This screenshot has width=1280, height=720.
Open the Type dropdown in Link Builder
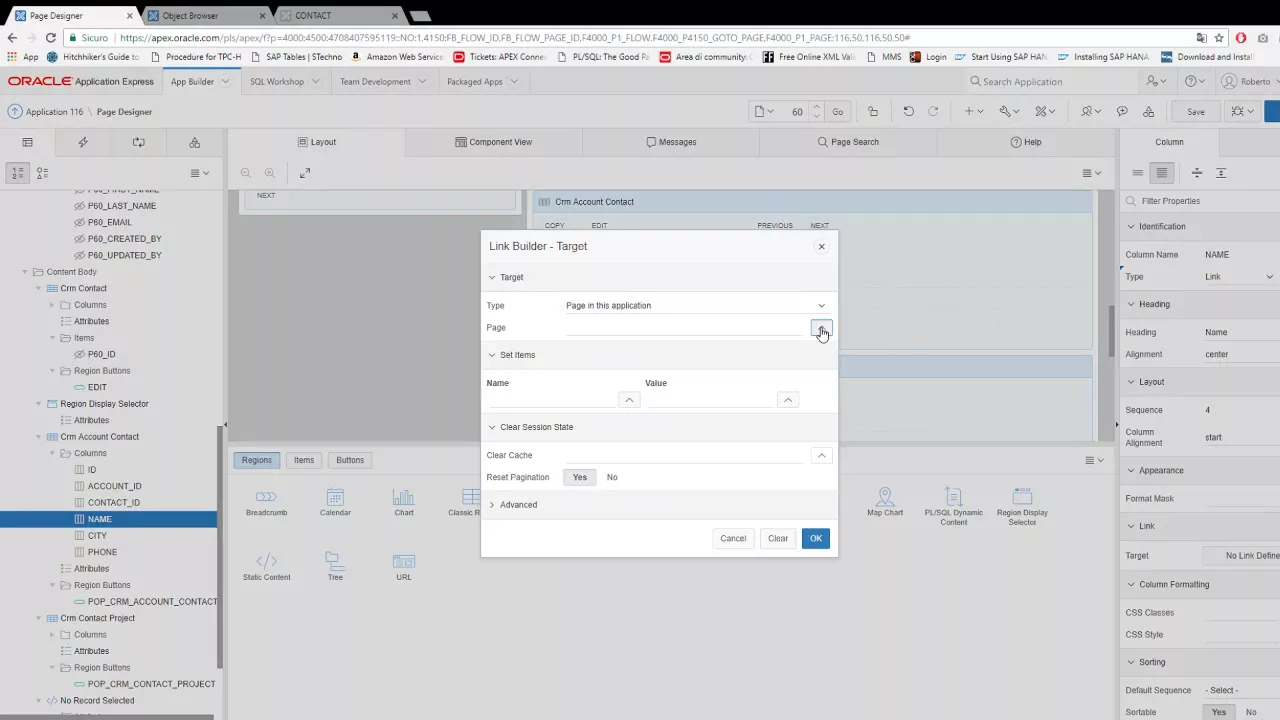coord(697,306)
